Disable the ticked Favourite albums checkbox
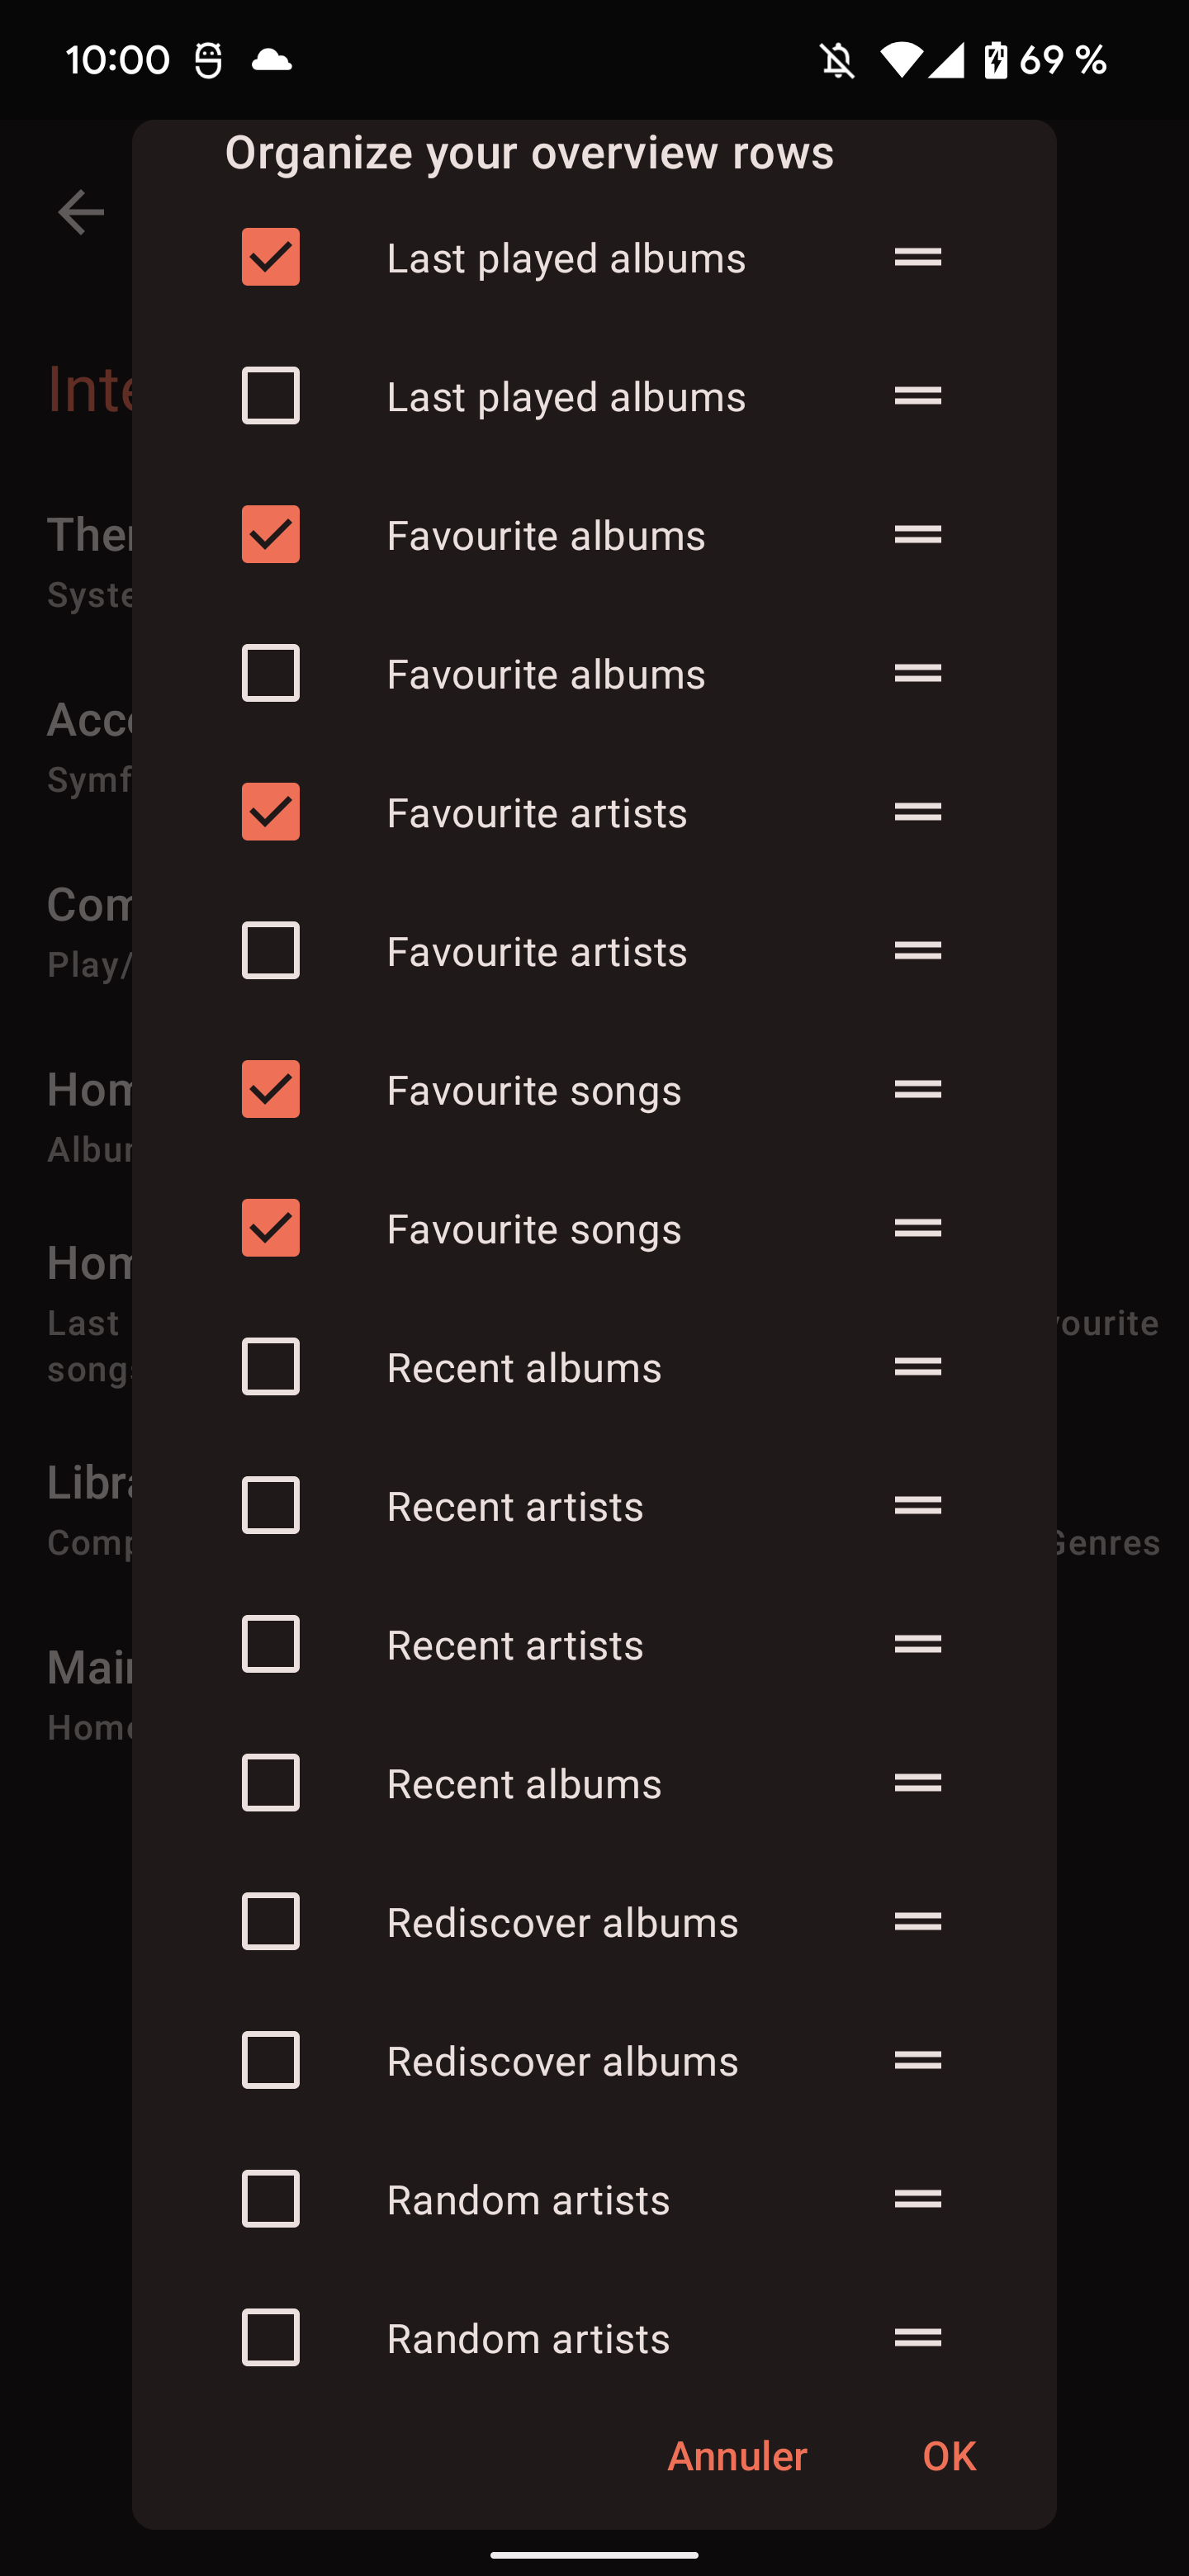 coord(270,534)
